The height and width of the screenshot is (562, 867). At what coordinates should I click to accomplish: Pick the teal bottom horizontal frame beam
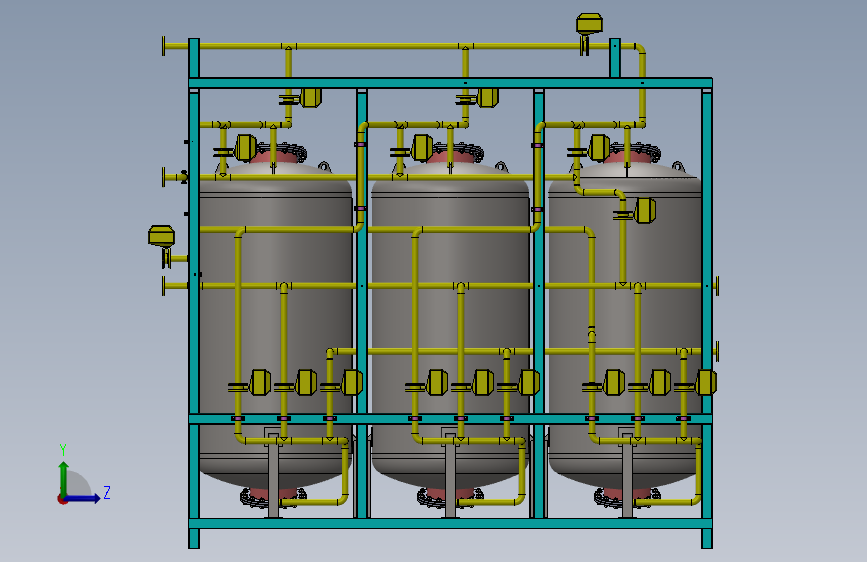(450, 523)
